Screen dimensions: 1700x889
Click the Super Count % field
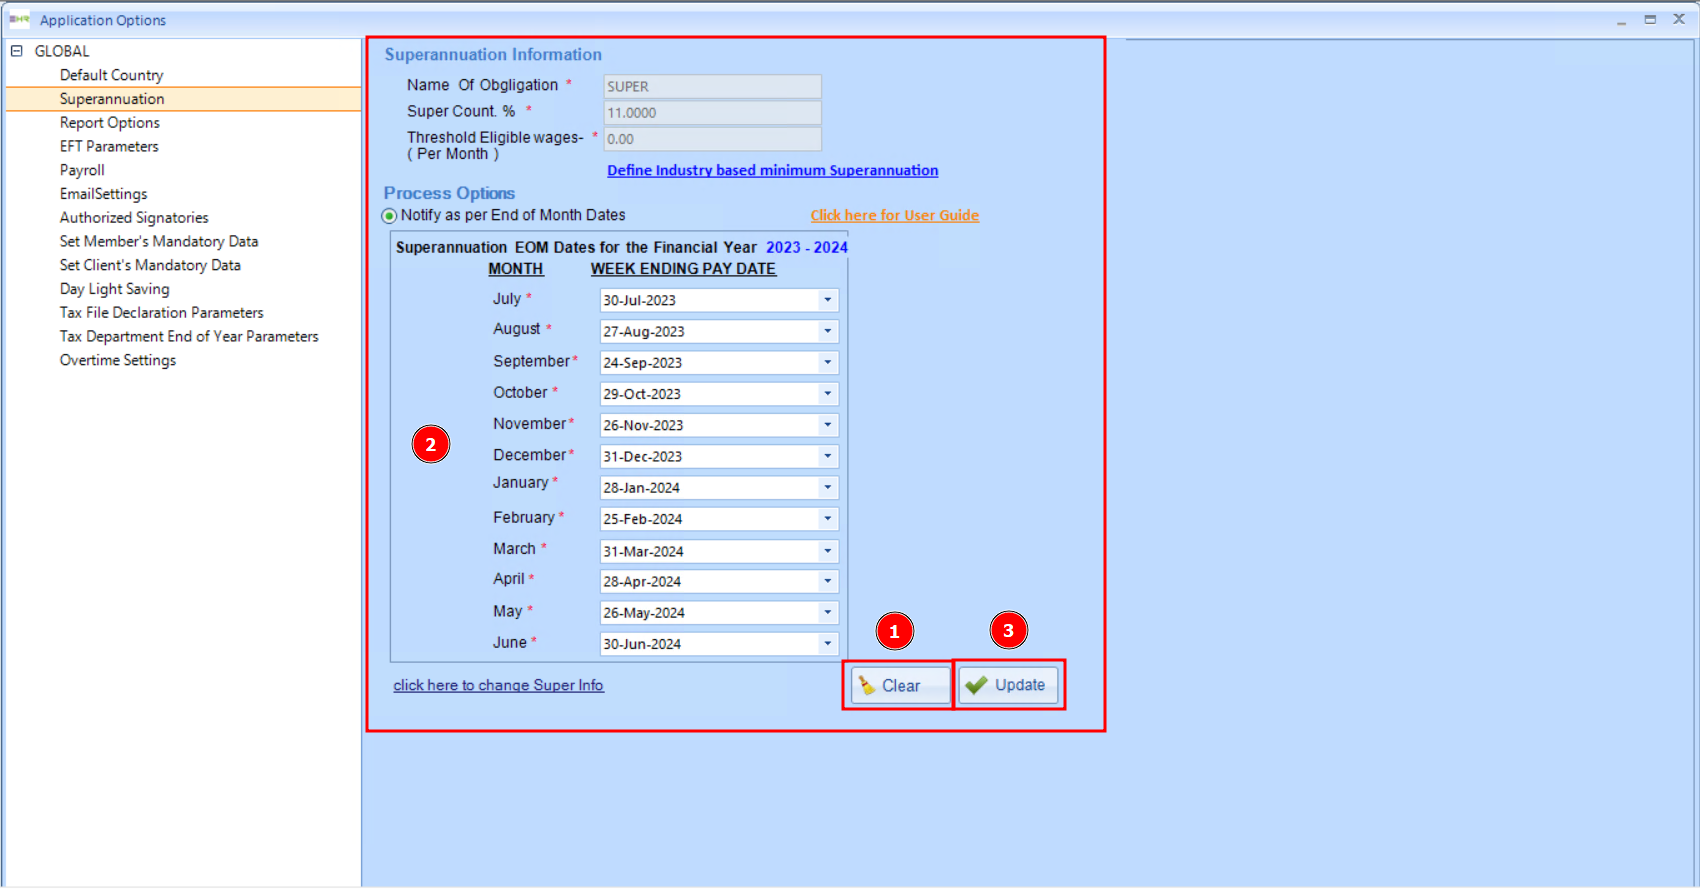711,113
